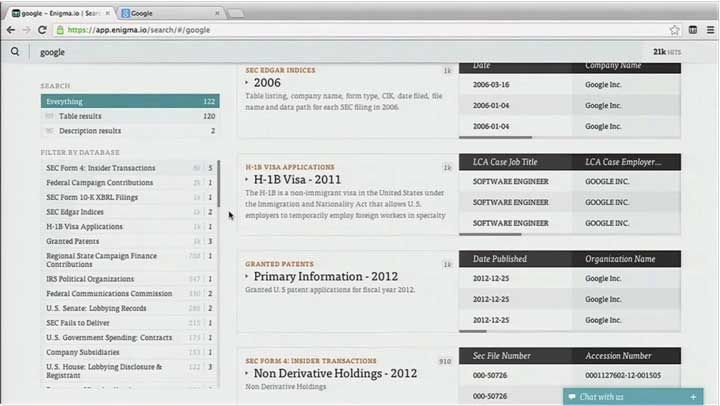The image size is (720, 406).
Task: Click horizontal scrollbar under Granted Patents table
Action: click(472, 331)
